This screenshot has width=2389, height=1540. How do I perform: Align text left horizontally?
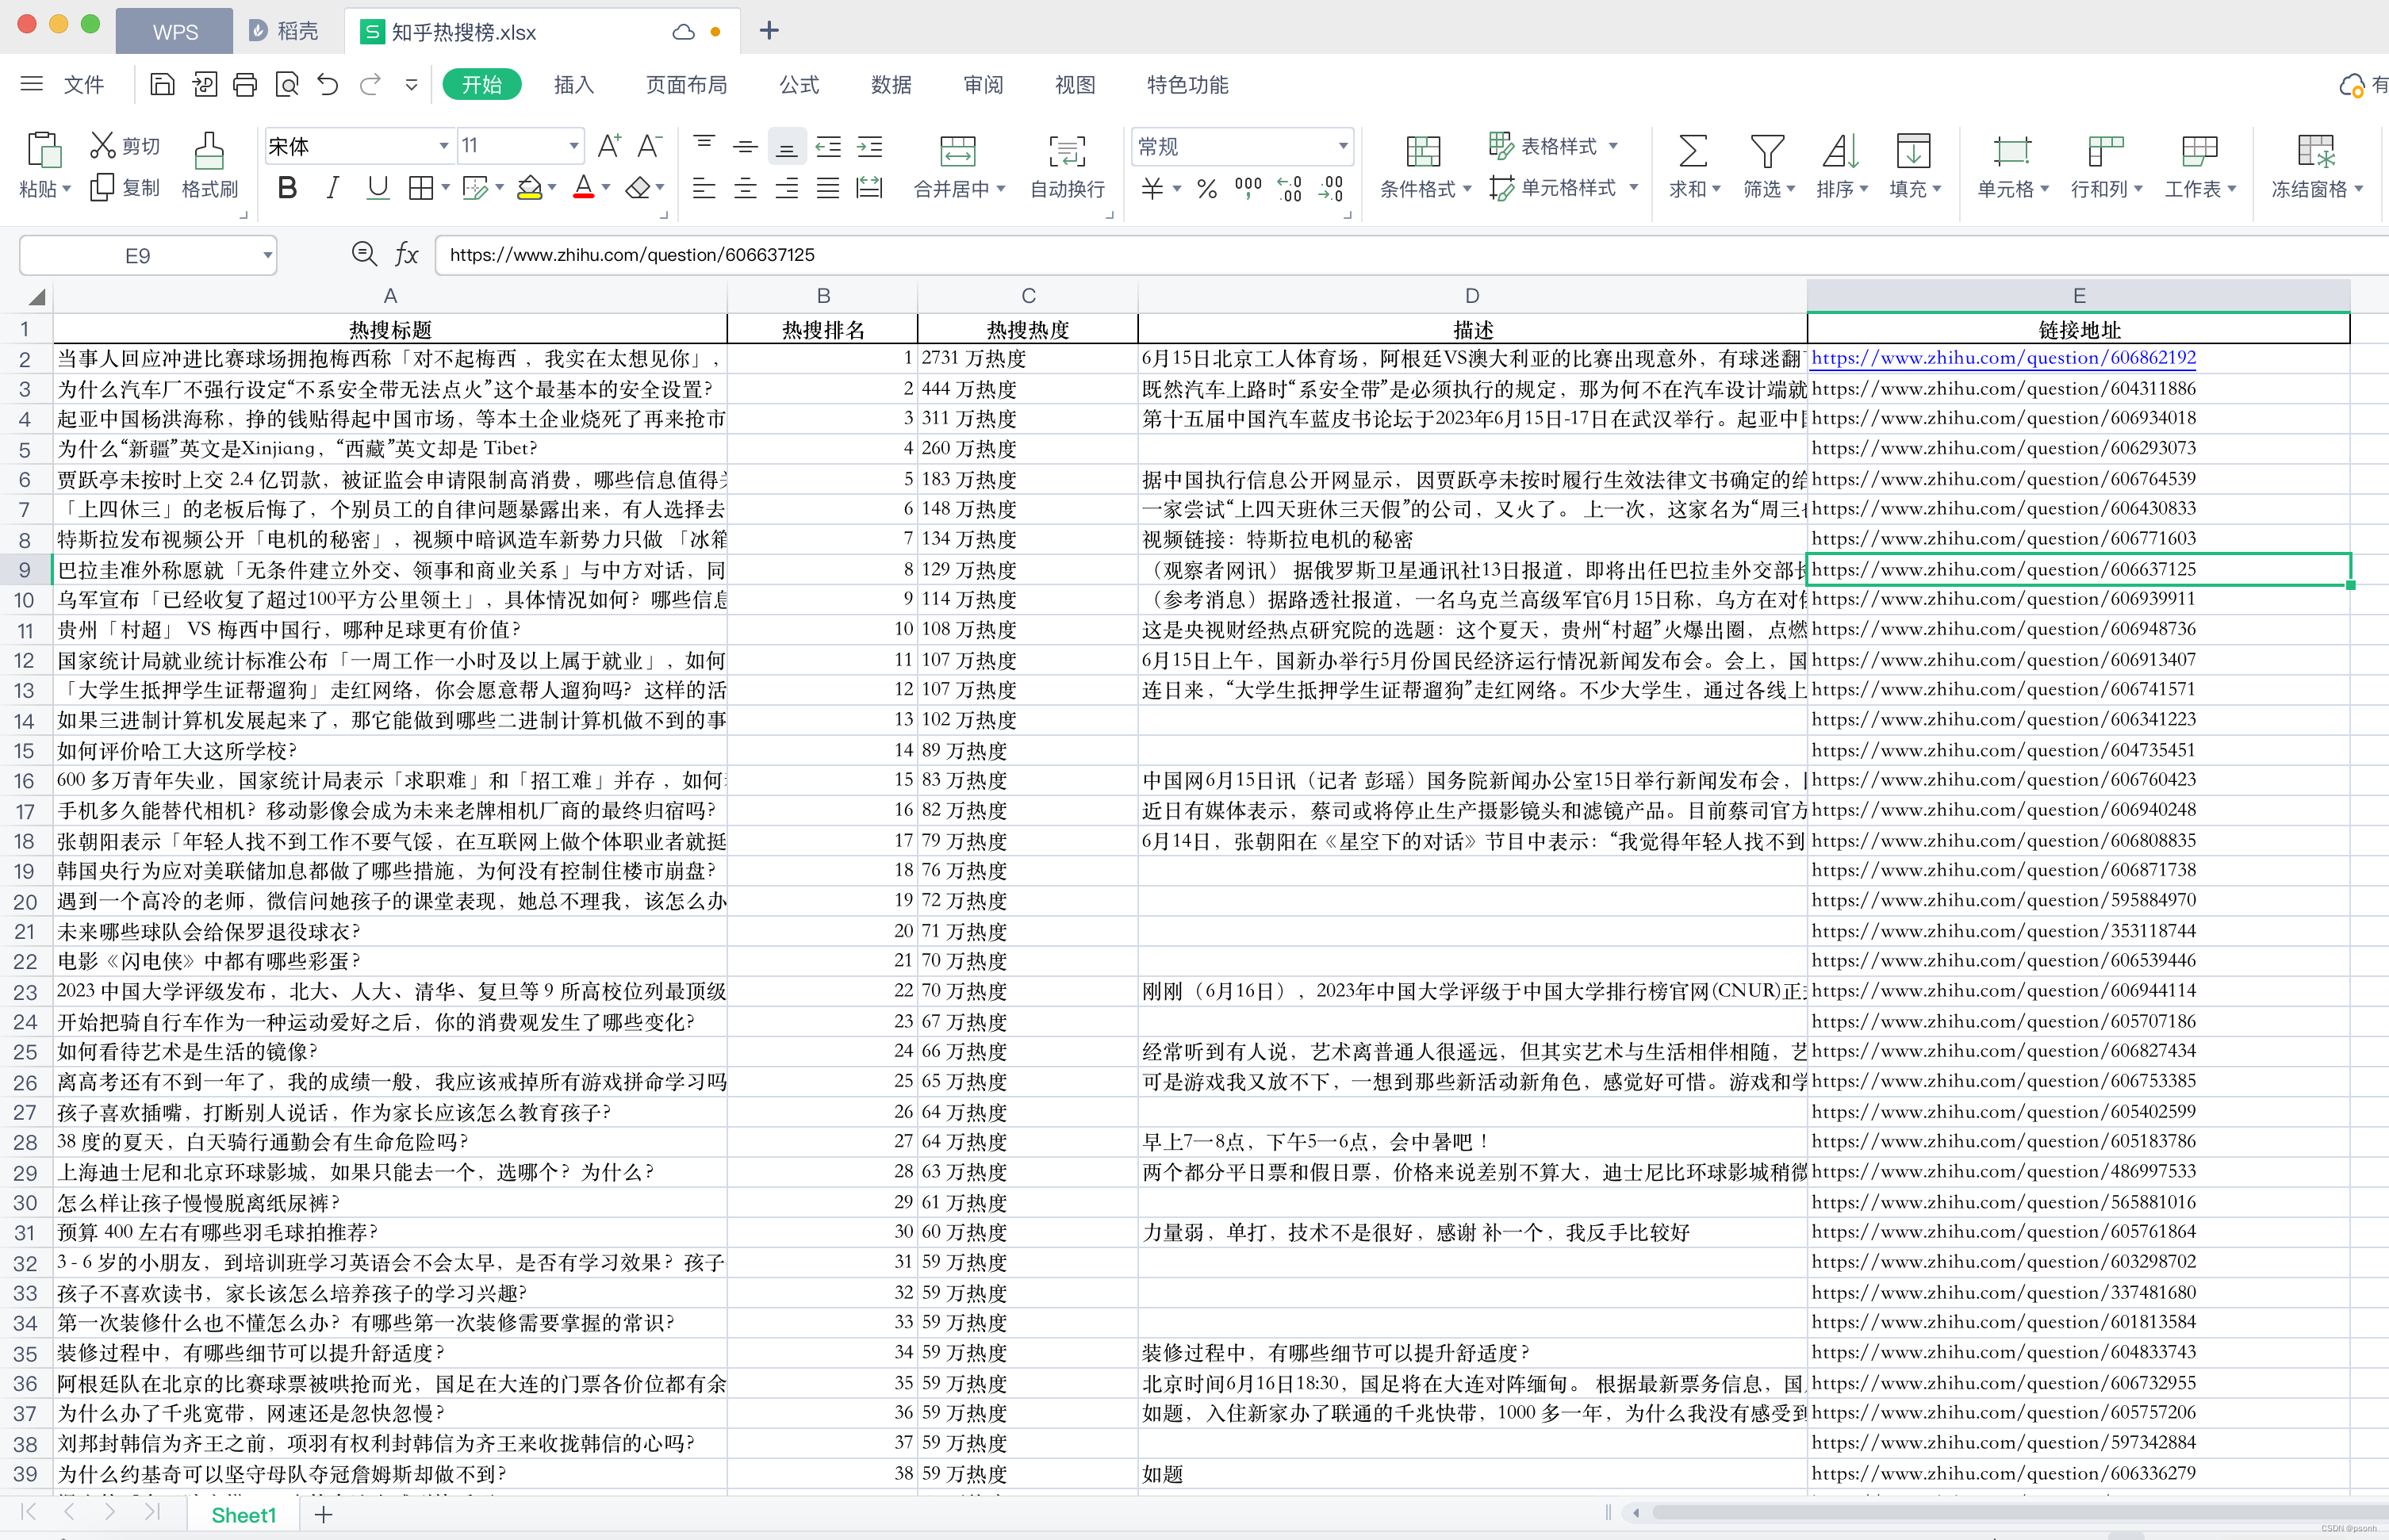(704, 188)
